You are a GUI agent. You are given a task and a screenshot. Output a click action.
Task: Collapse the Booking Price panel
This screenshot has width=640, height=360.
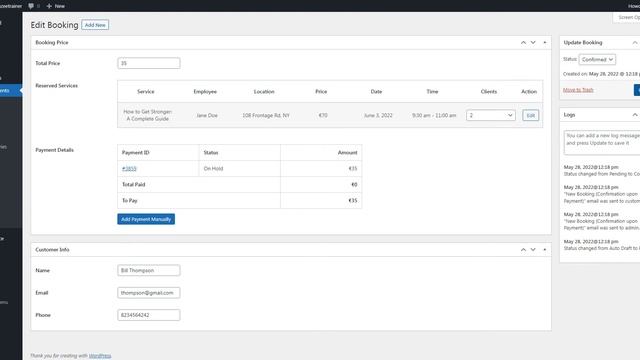tap(544, 42)
